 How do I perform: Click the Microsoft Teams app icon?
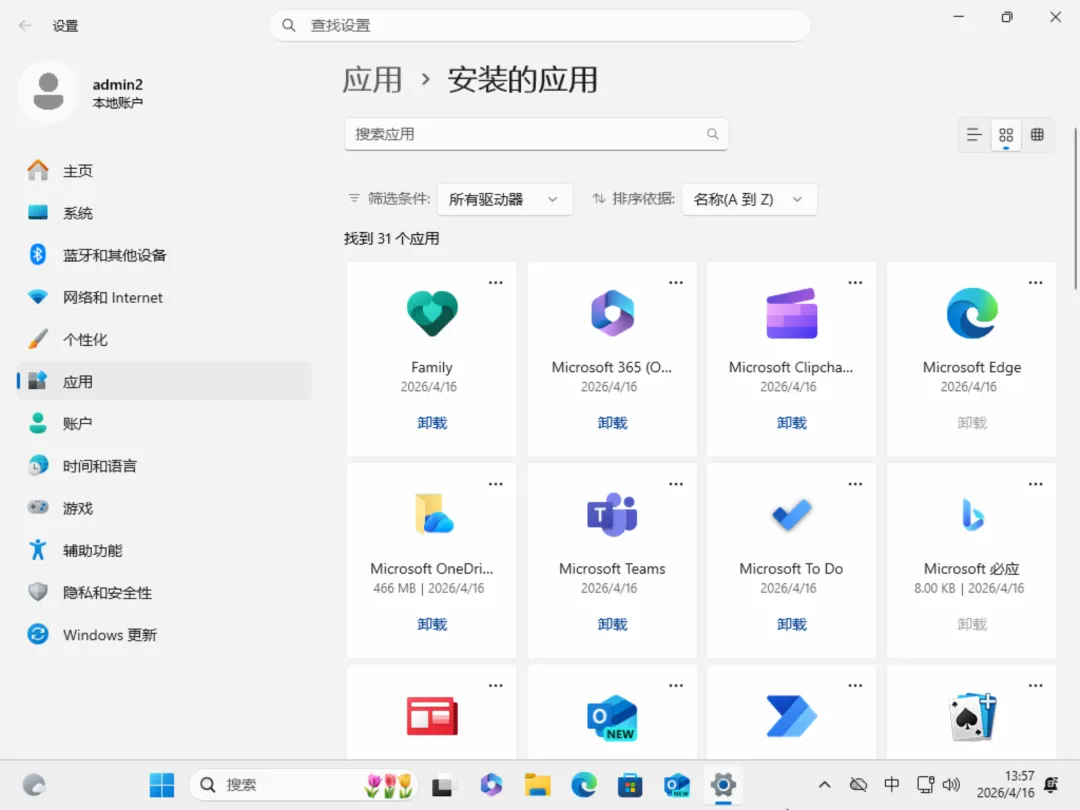pyautogui.click(x=612, y=514)
